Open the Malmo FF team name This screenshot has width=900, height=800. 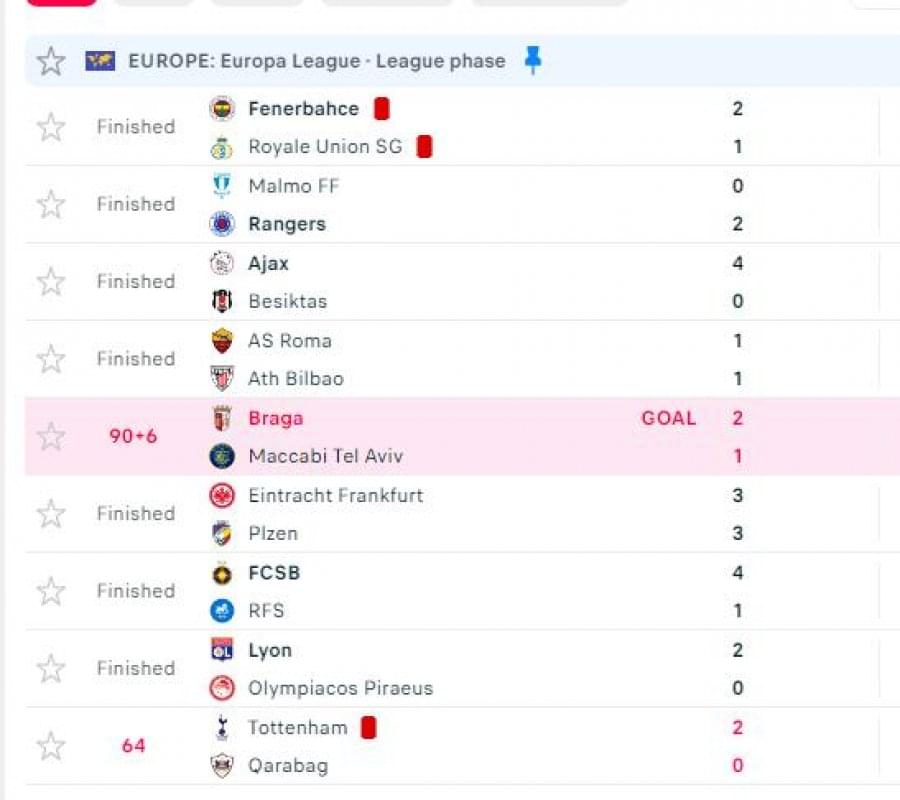(294, 186)
